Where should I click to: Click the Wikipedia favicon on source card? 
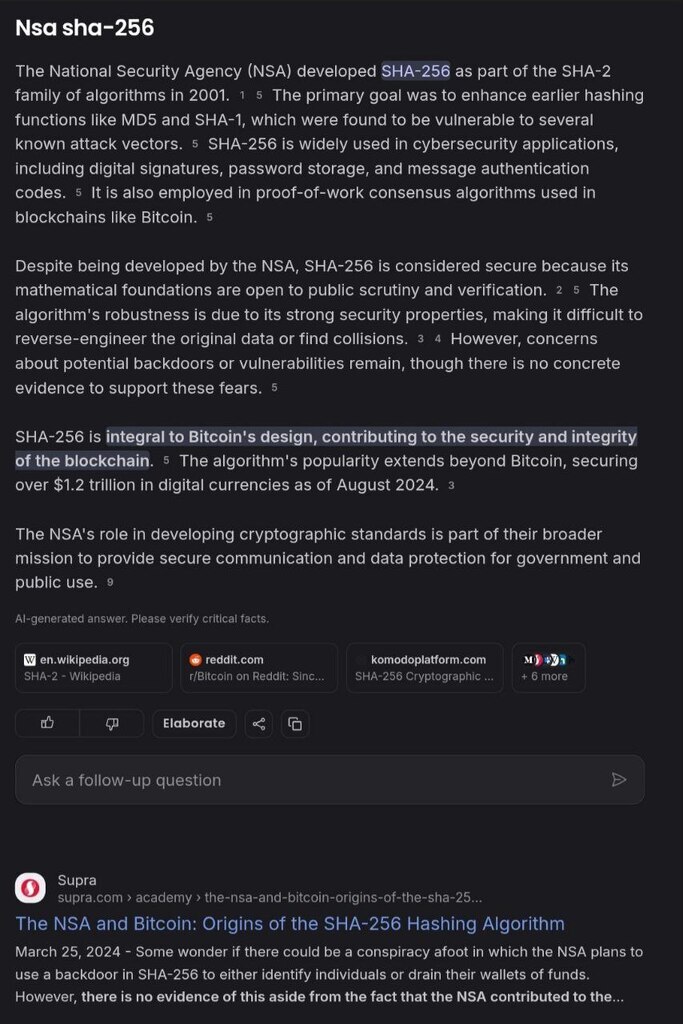[x=30, y=660]
